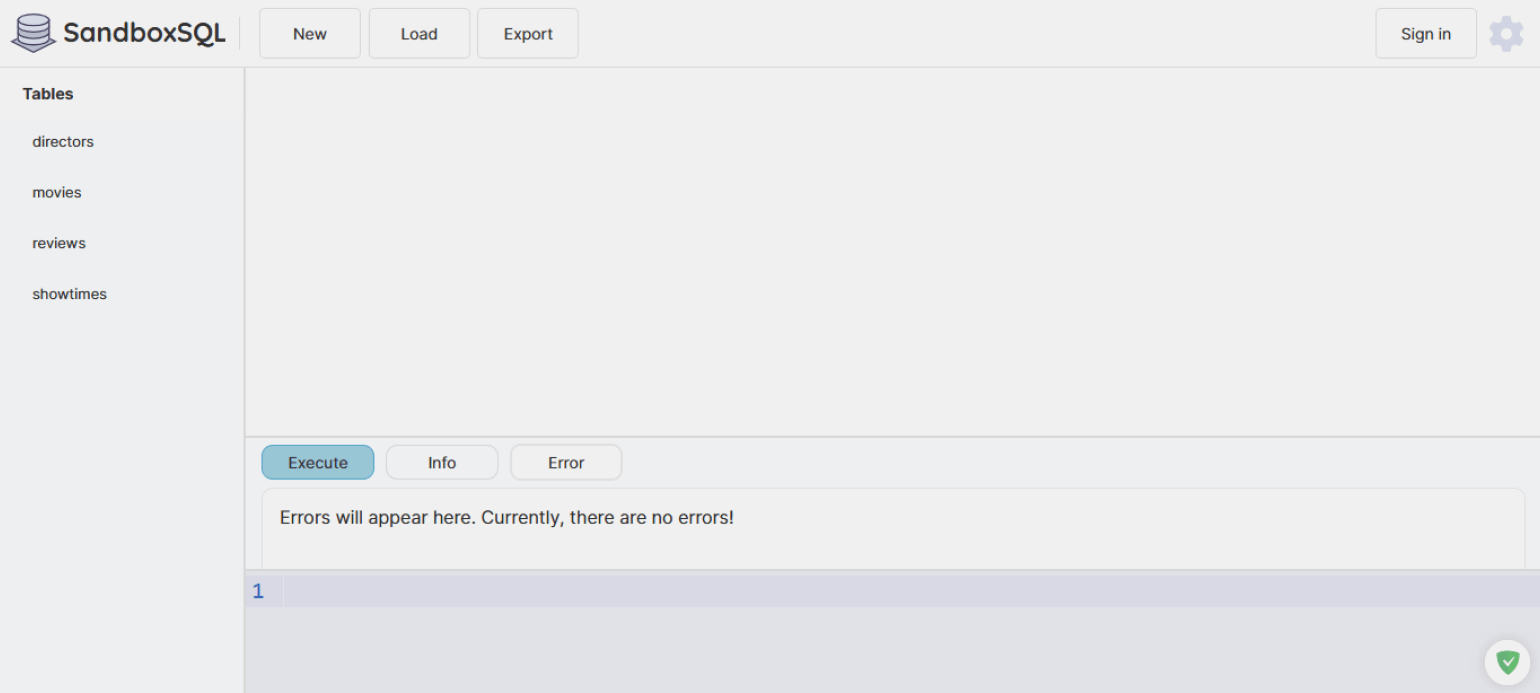Click the SandboxSQL database logo icon
This screenshot has width=1540, height=693.
coord(33,33)
